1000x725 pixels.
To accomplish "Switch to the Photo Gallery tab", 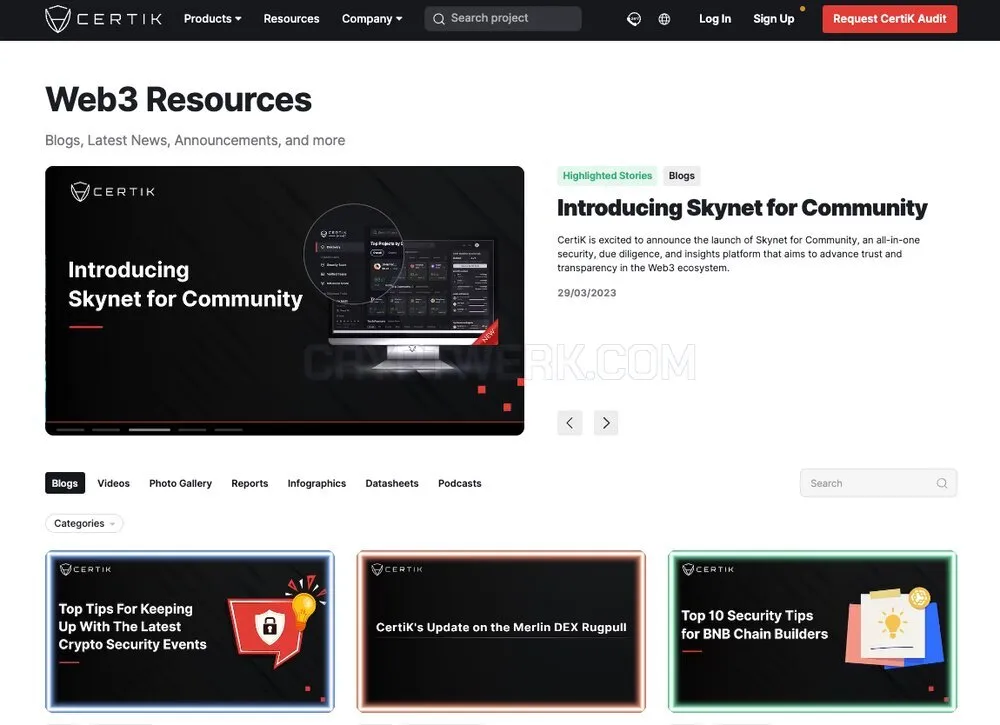I will click(180, 483).
